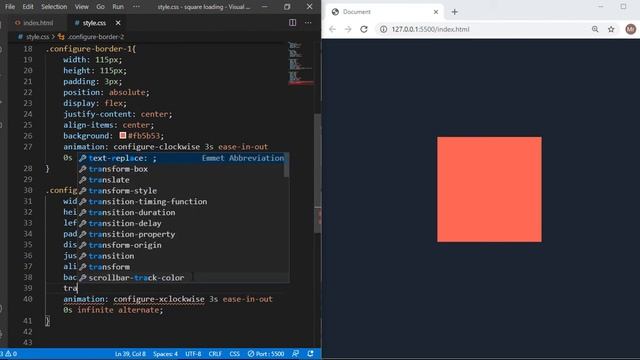Open notifications bell in status bar
640x360 pixels.
311,354
